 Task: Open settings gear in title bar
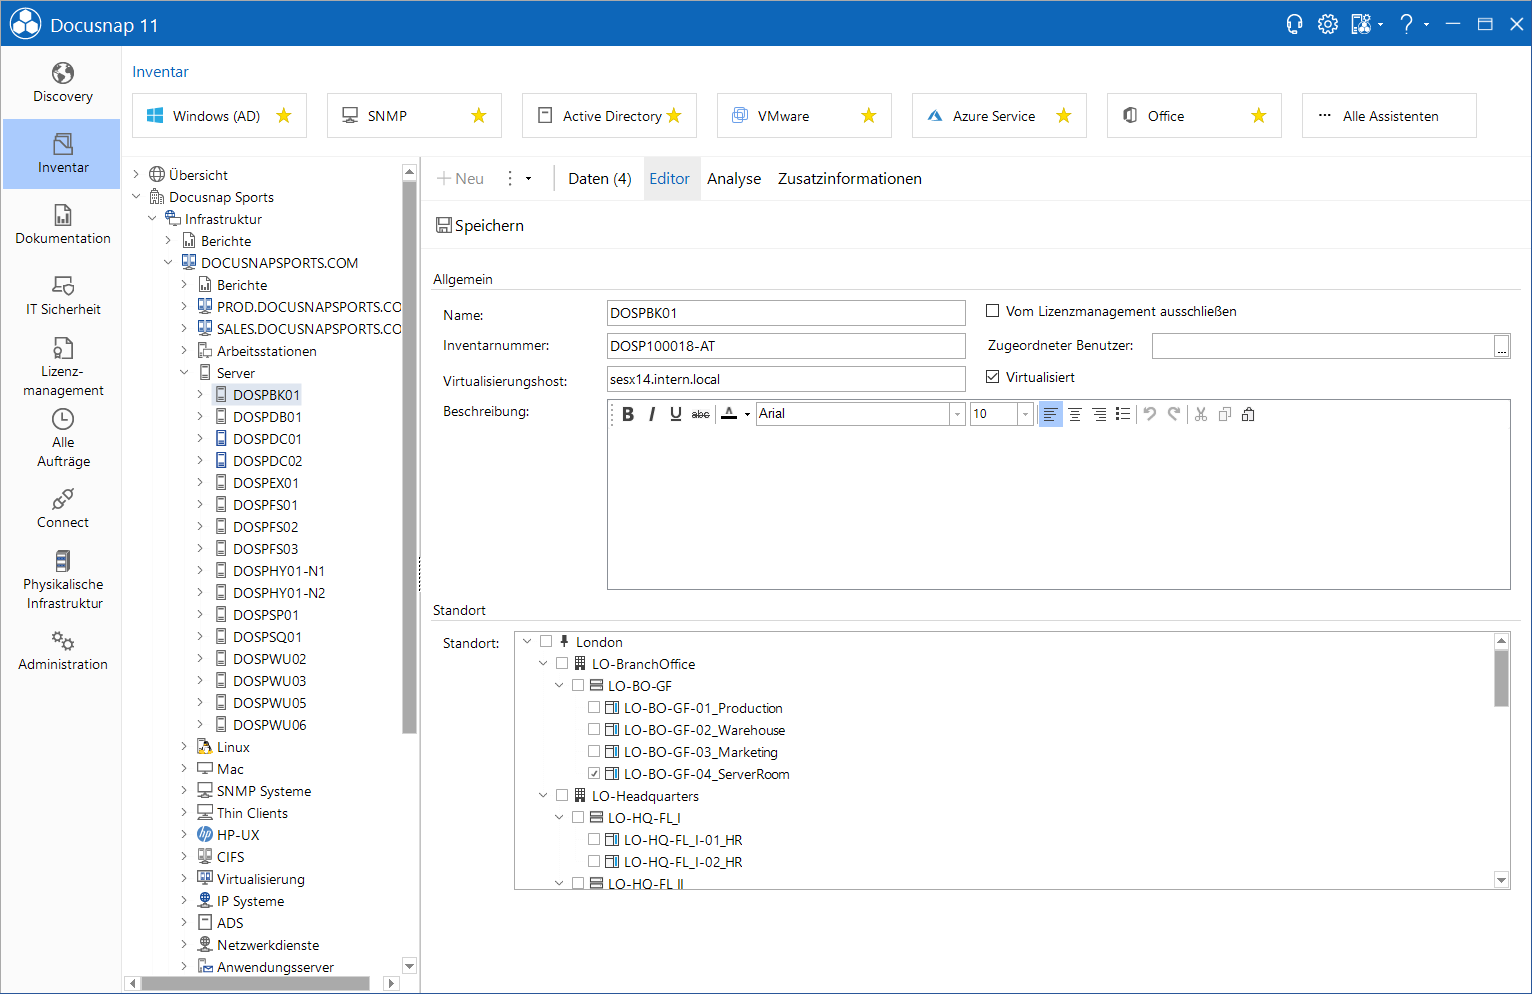tap(1327, 24)
